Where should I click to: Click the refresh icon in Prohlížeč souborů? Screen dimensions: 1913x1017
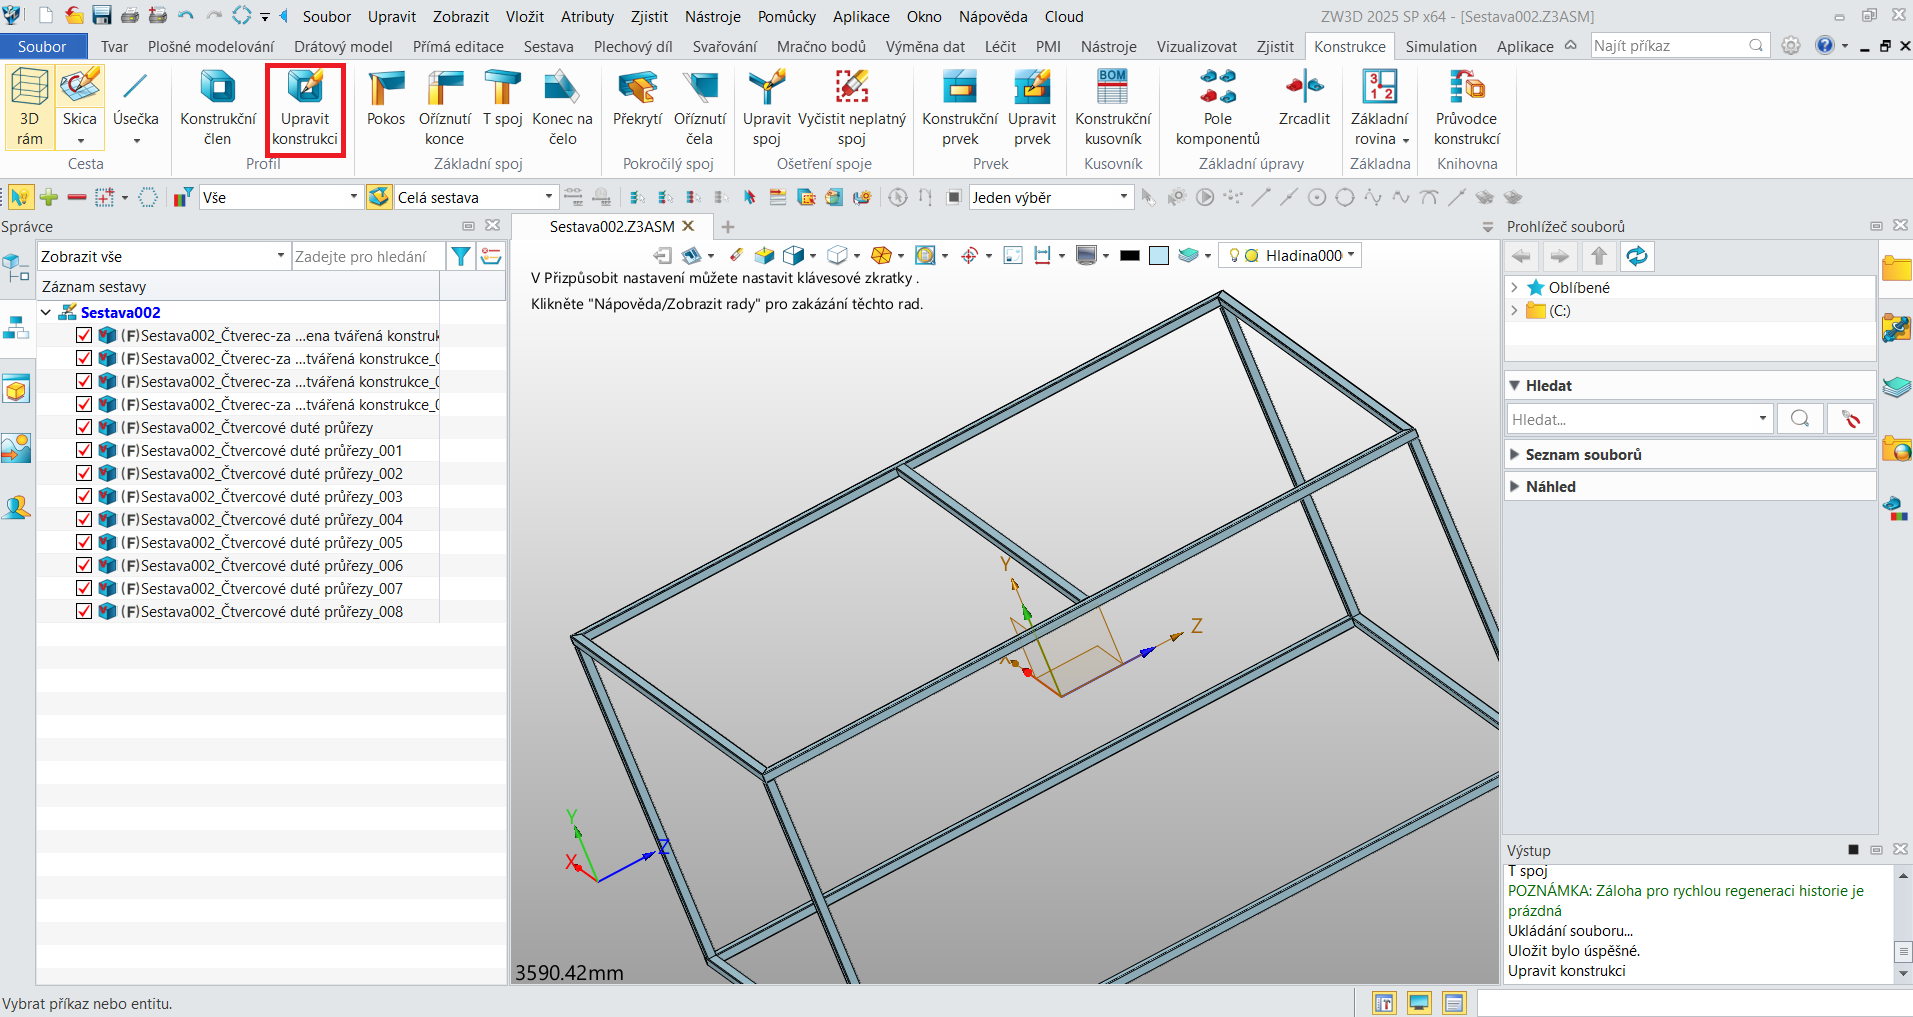pos(1637,257)
